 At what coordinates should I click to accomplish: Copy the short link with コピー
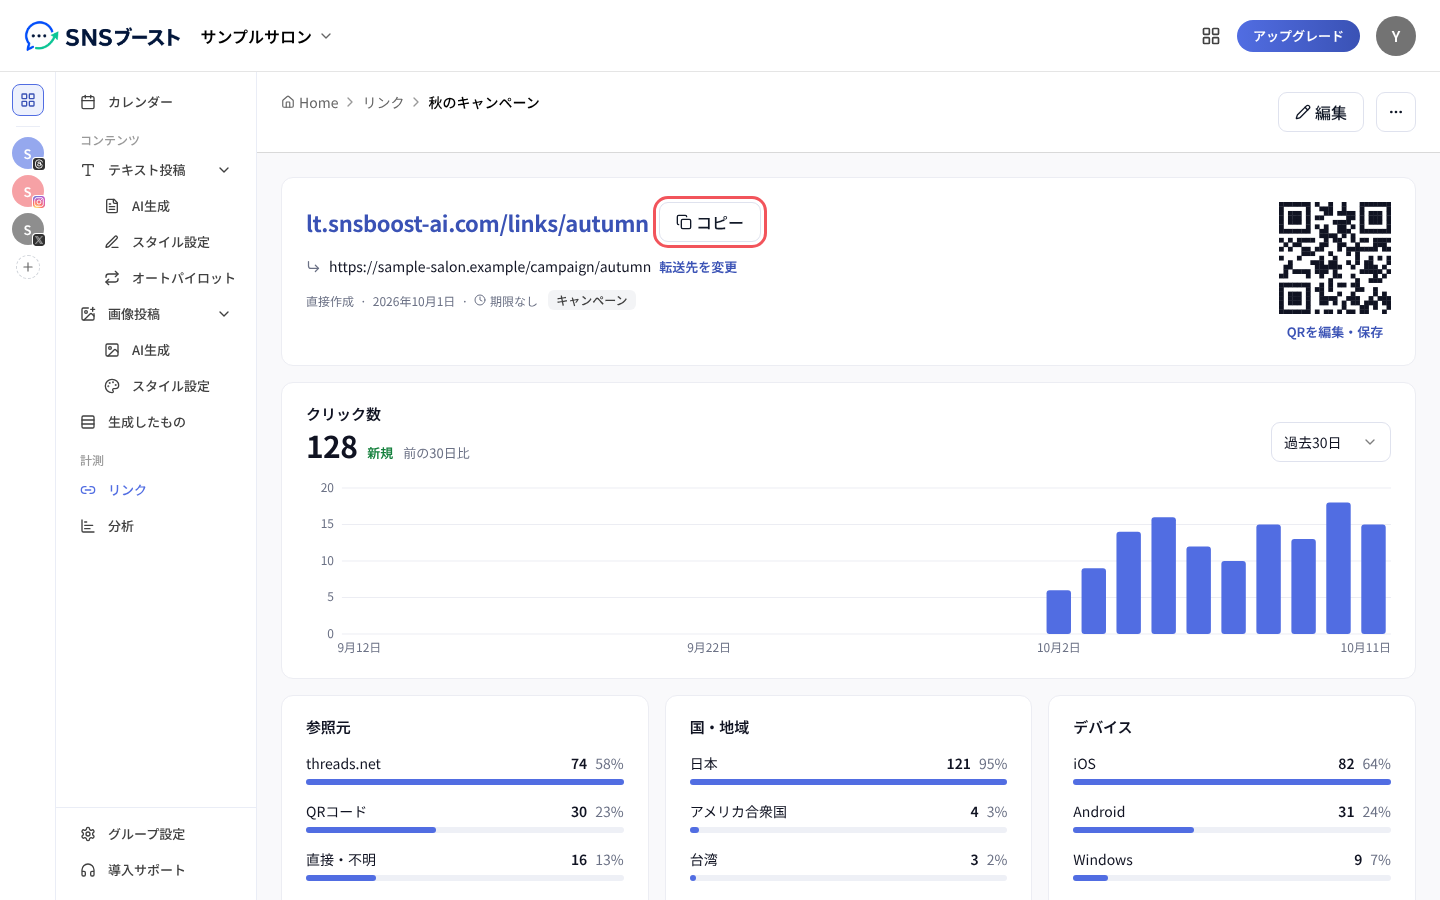tap(710, 222)
